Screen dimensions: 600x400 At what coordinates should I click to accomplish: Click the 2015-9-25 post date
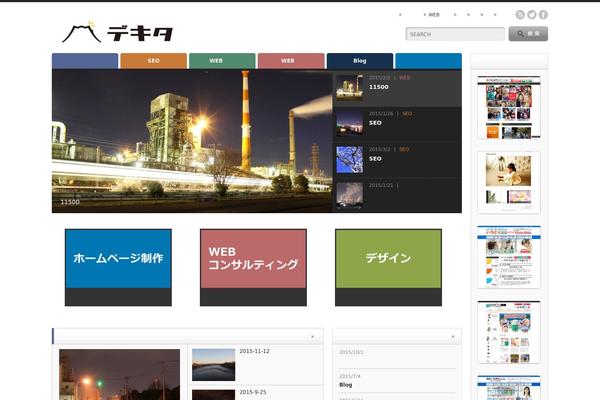[253, 392]
